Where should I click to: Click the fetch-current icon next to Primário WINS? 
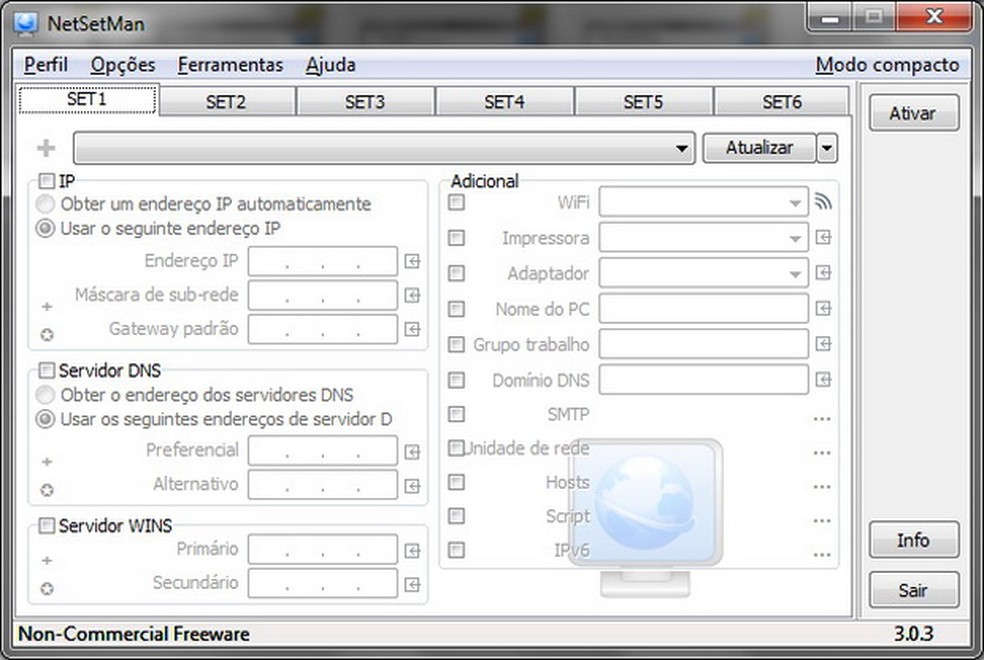pyautogui.click(x=412, y=551)
